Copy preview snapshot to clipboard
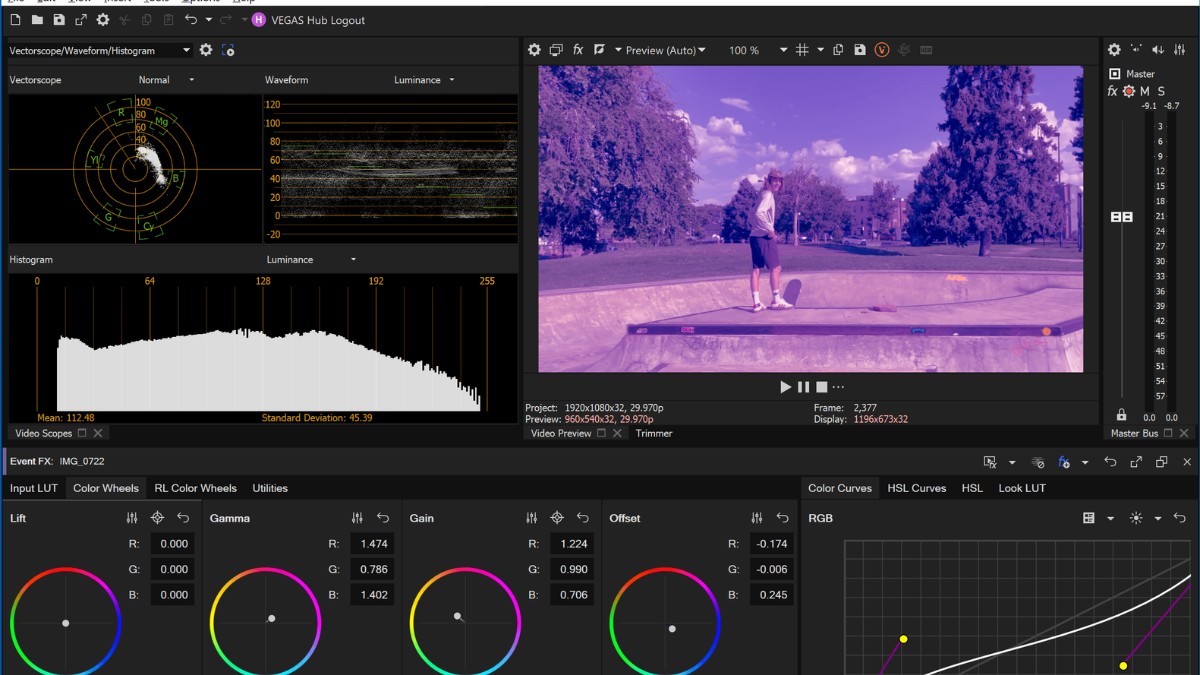Viewport: 1200px width, 675px height. (838, 50)
